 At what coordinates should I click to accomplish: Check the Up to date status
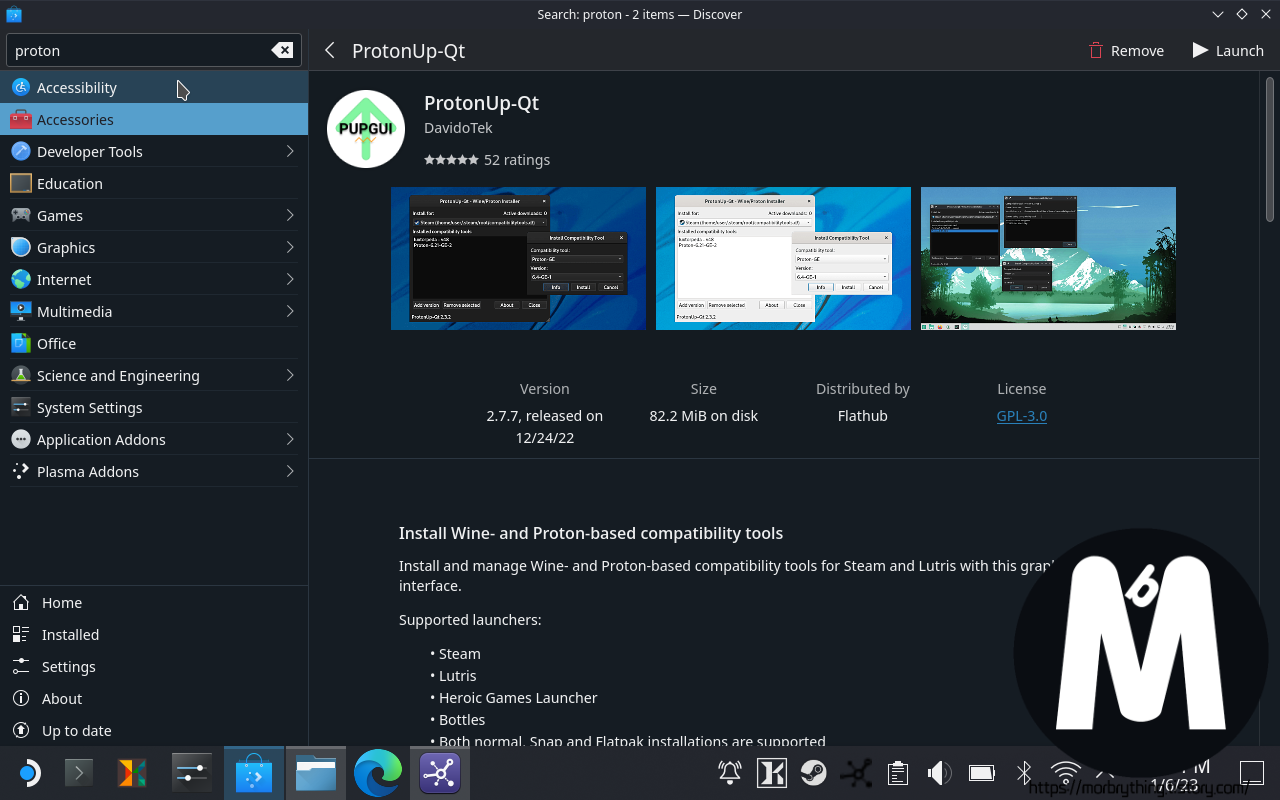click(x=154, y=731)
